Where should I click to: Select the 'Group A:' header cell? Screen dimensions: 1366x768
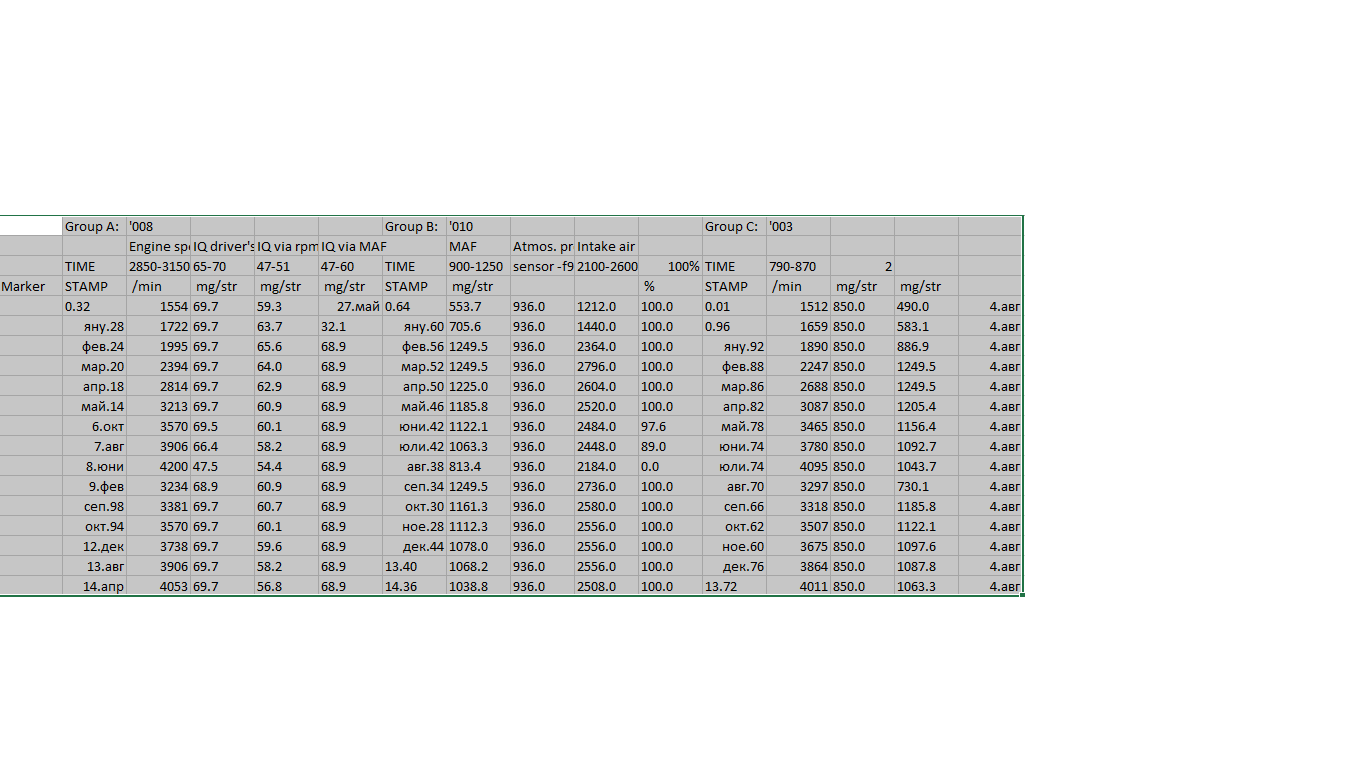pos(94,226)
